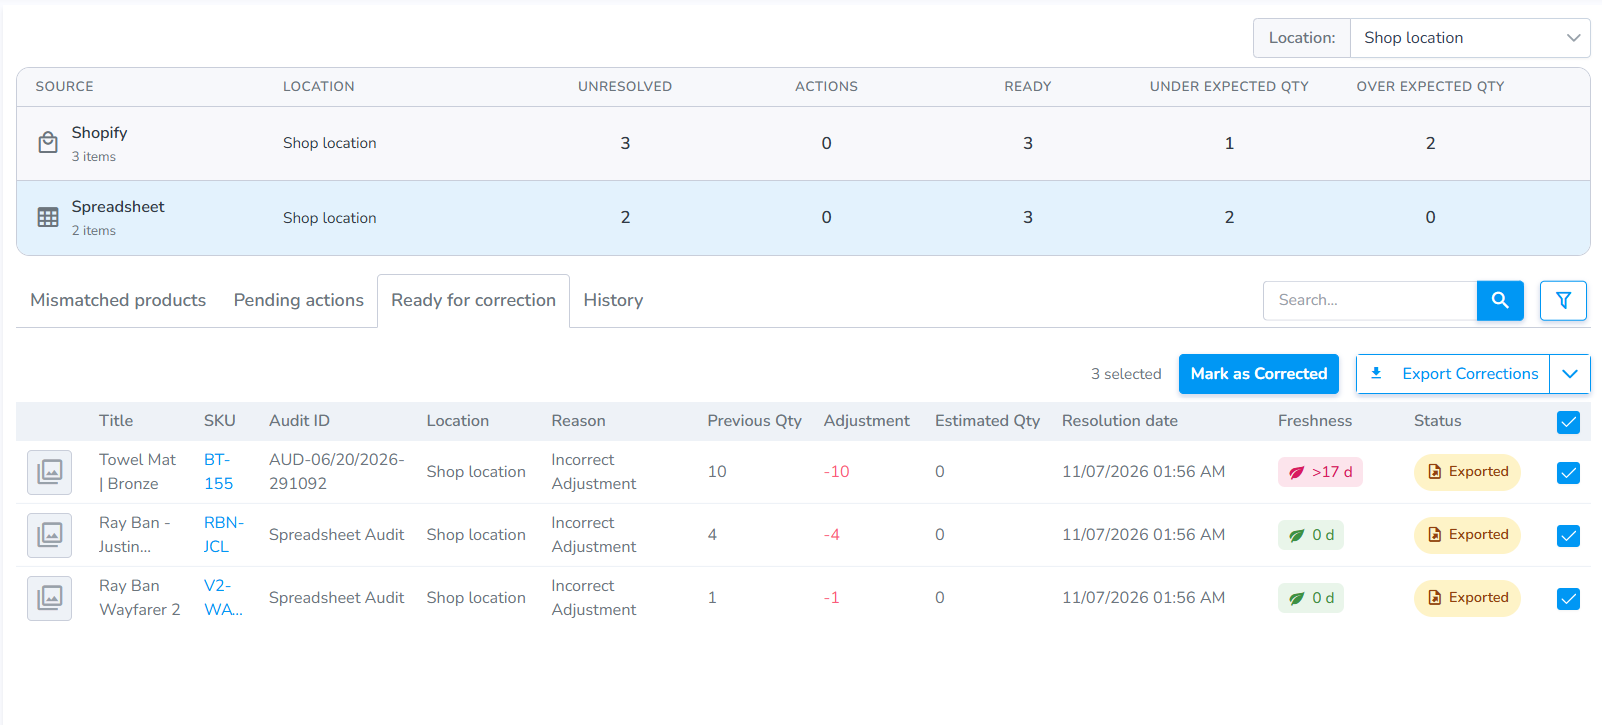Open the History tab
Image resolution: width=1602 pixels, height=725 pixels.
coord(613,300)
